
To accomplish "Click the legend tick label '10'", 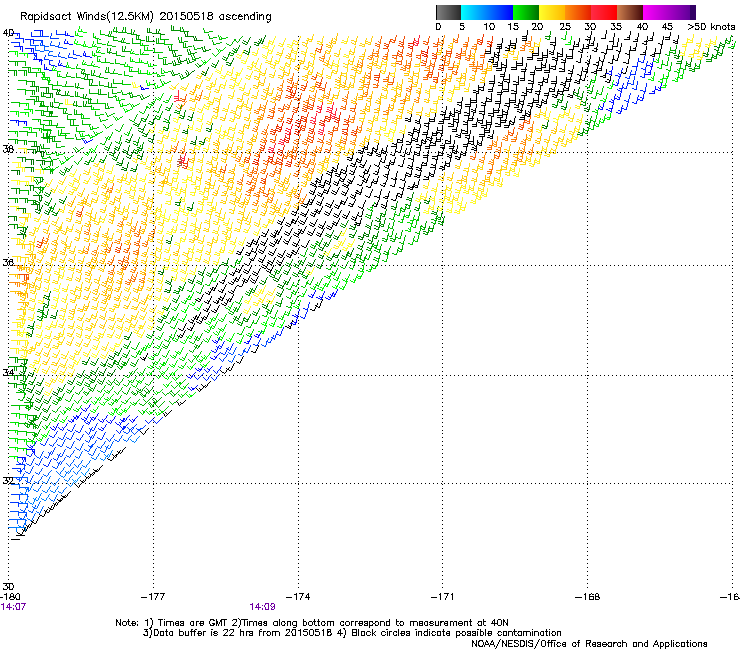I will click(x=489, y=27).
